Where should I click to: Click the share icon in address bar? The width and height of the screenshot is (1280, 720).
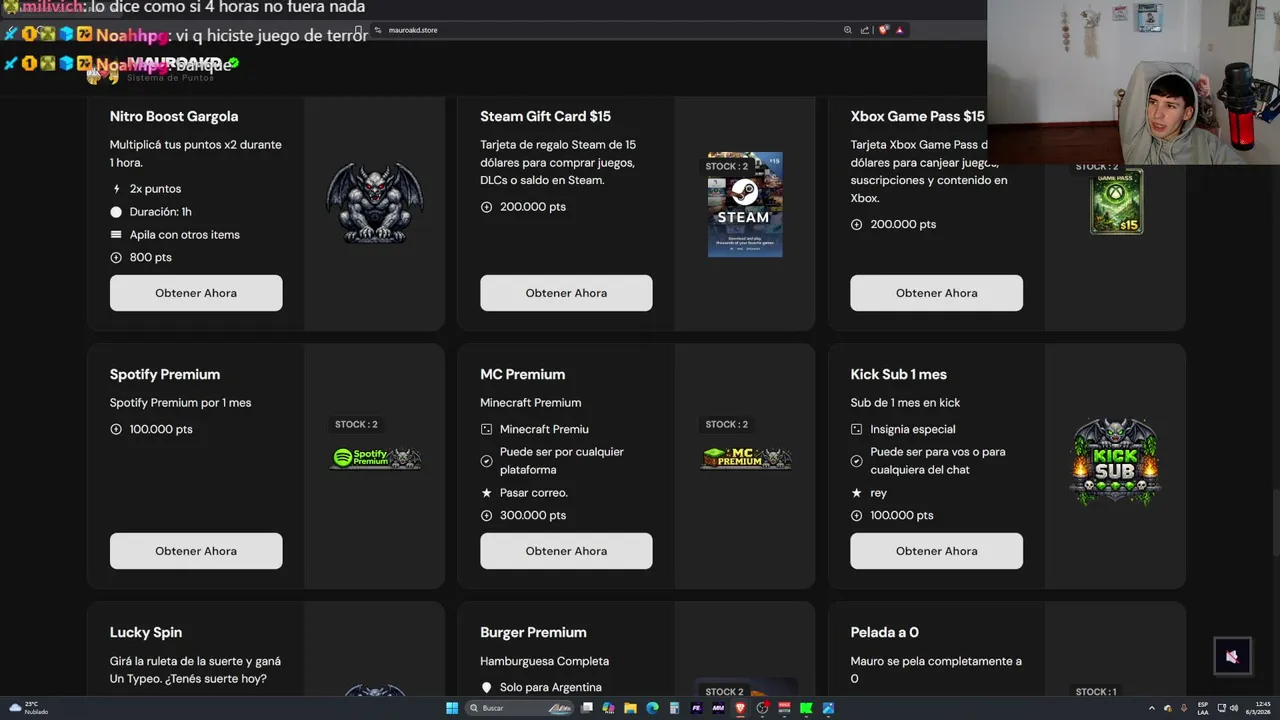click(x=865, y=30)
